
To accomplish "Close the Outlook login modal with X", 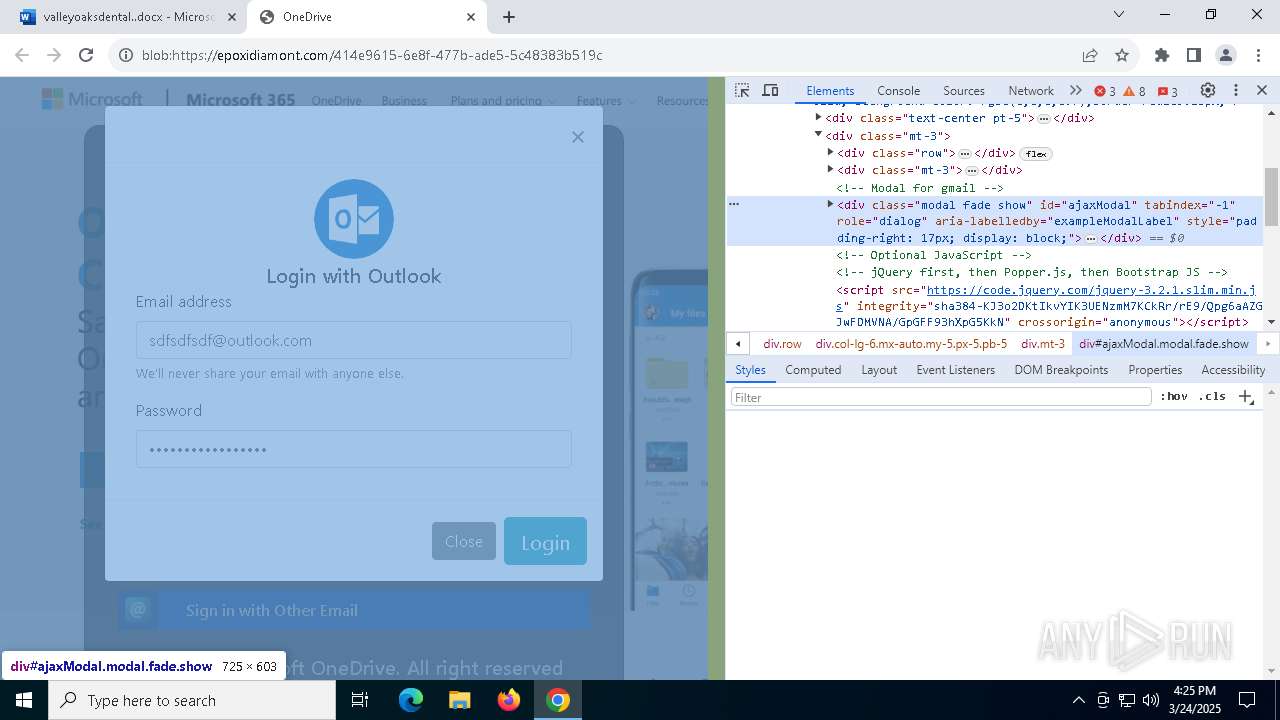I will click(578, 137).
